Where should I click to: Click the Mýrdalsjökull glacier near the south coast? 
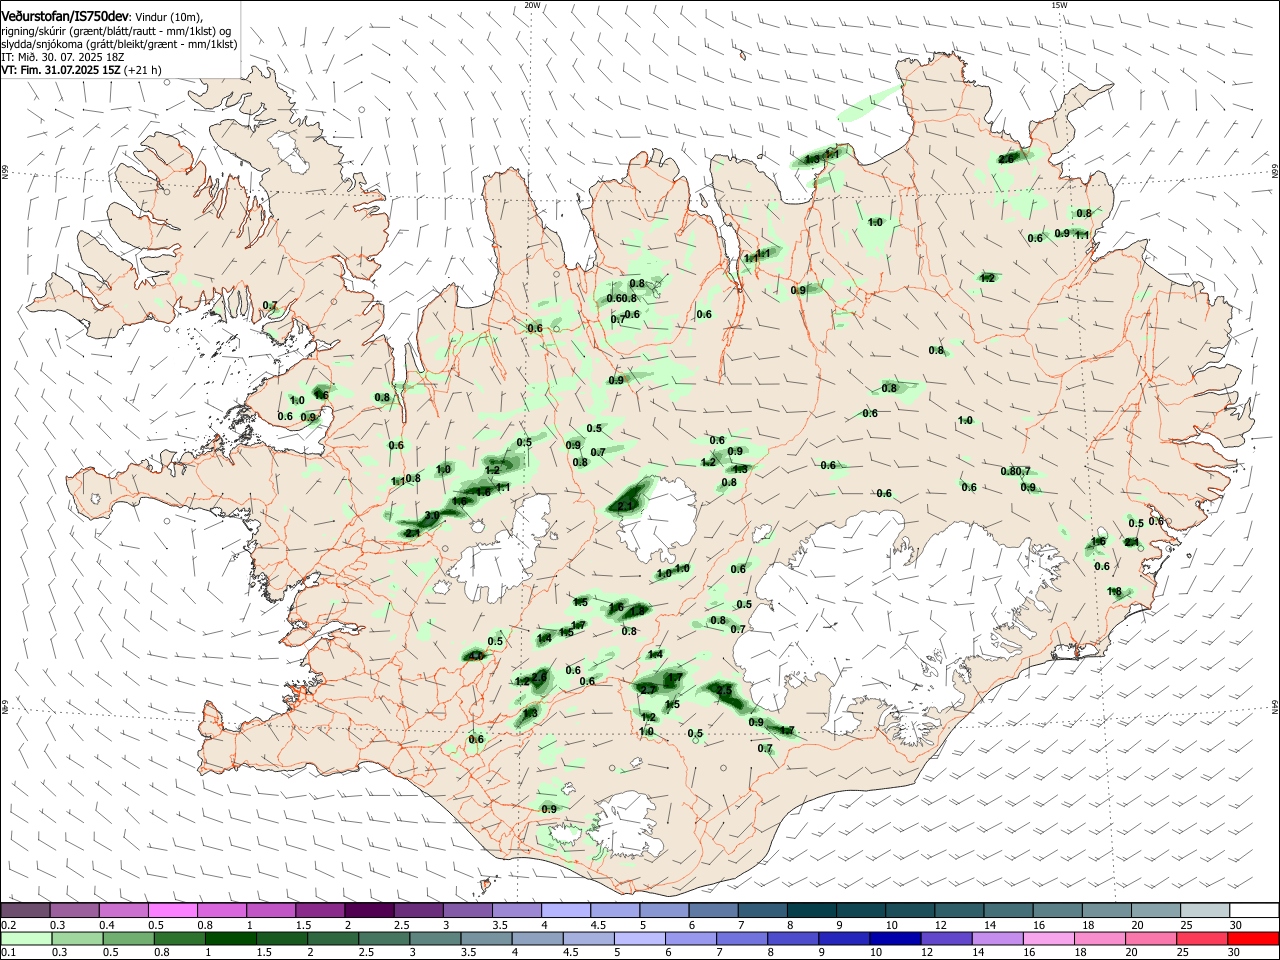[x=625, y=826]
